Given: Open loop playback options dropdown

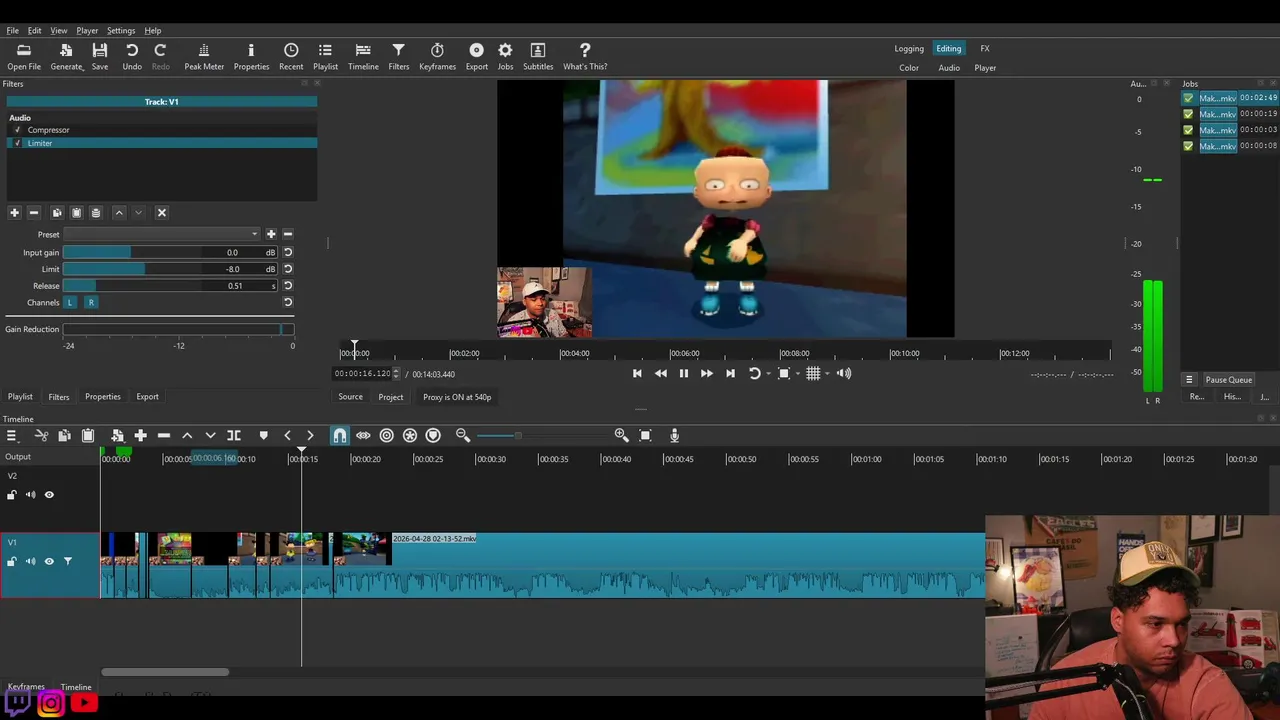Looking at the screenshot, I should click(x=768, y=373).
